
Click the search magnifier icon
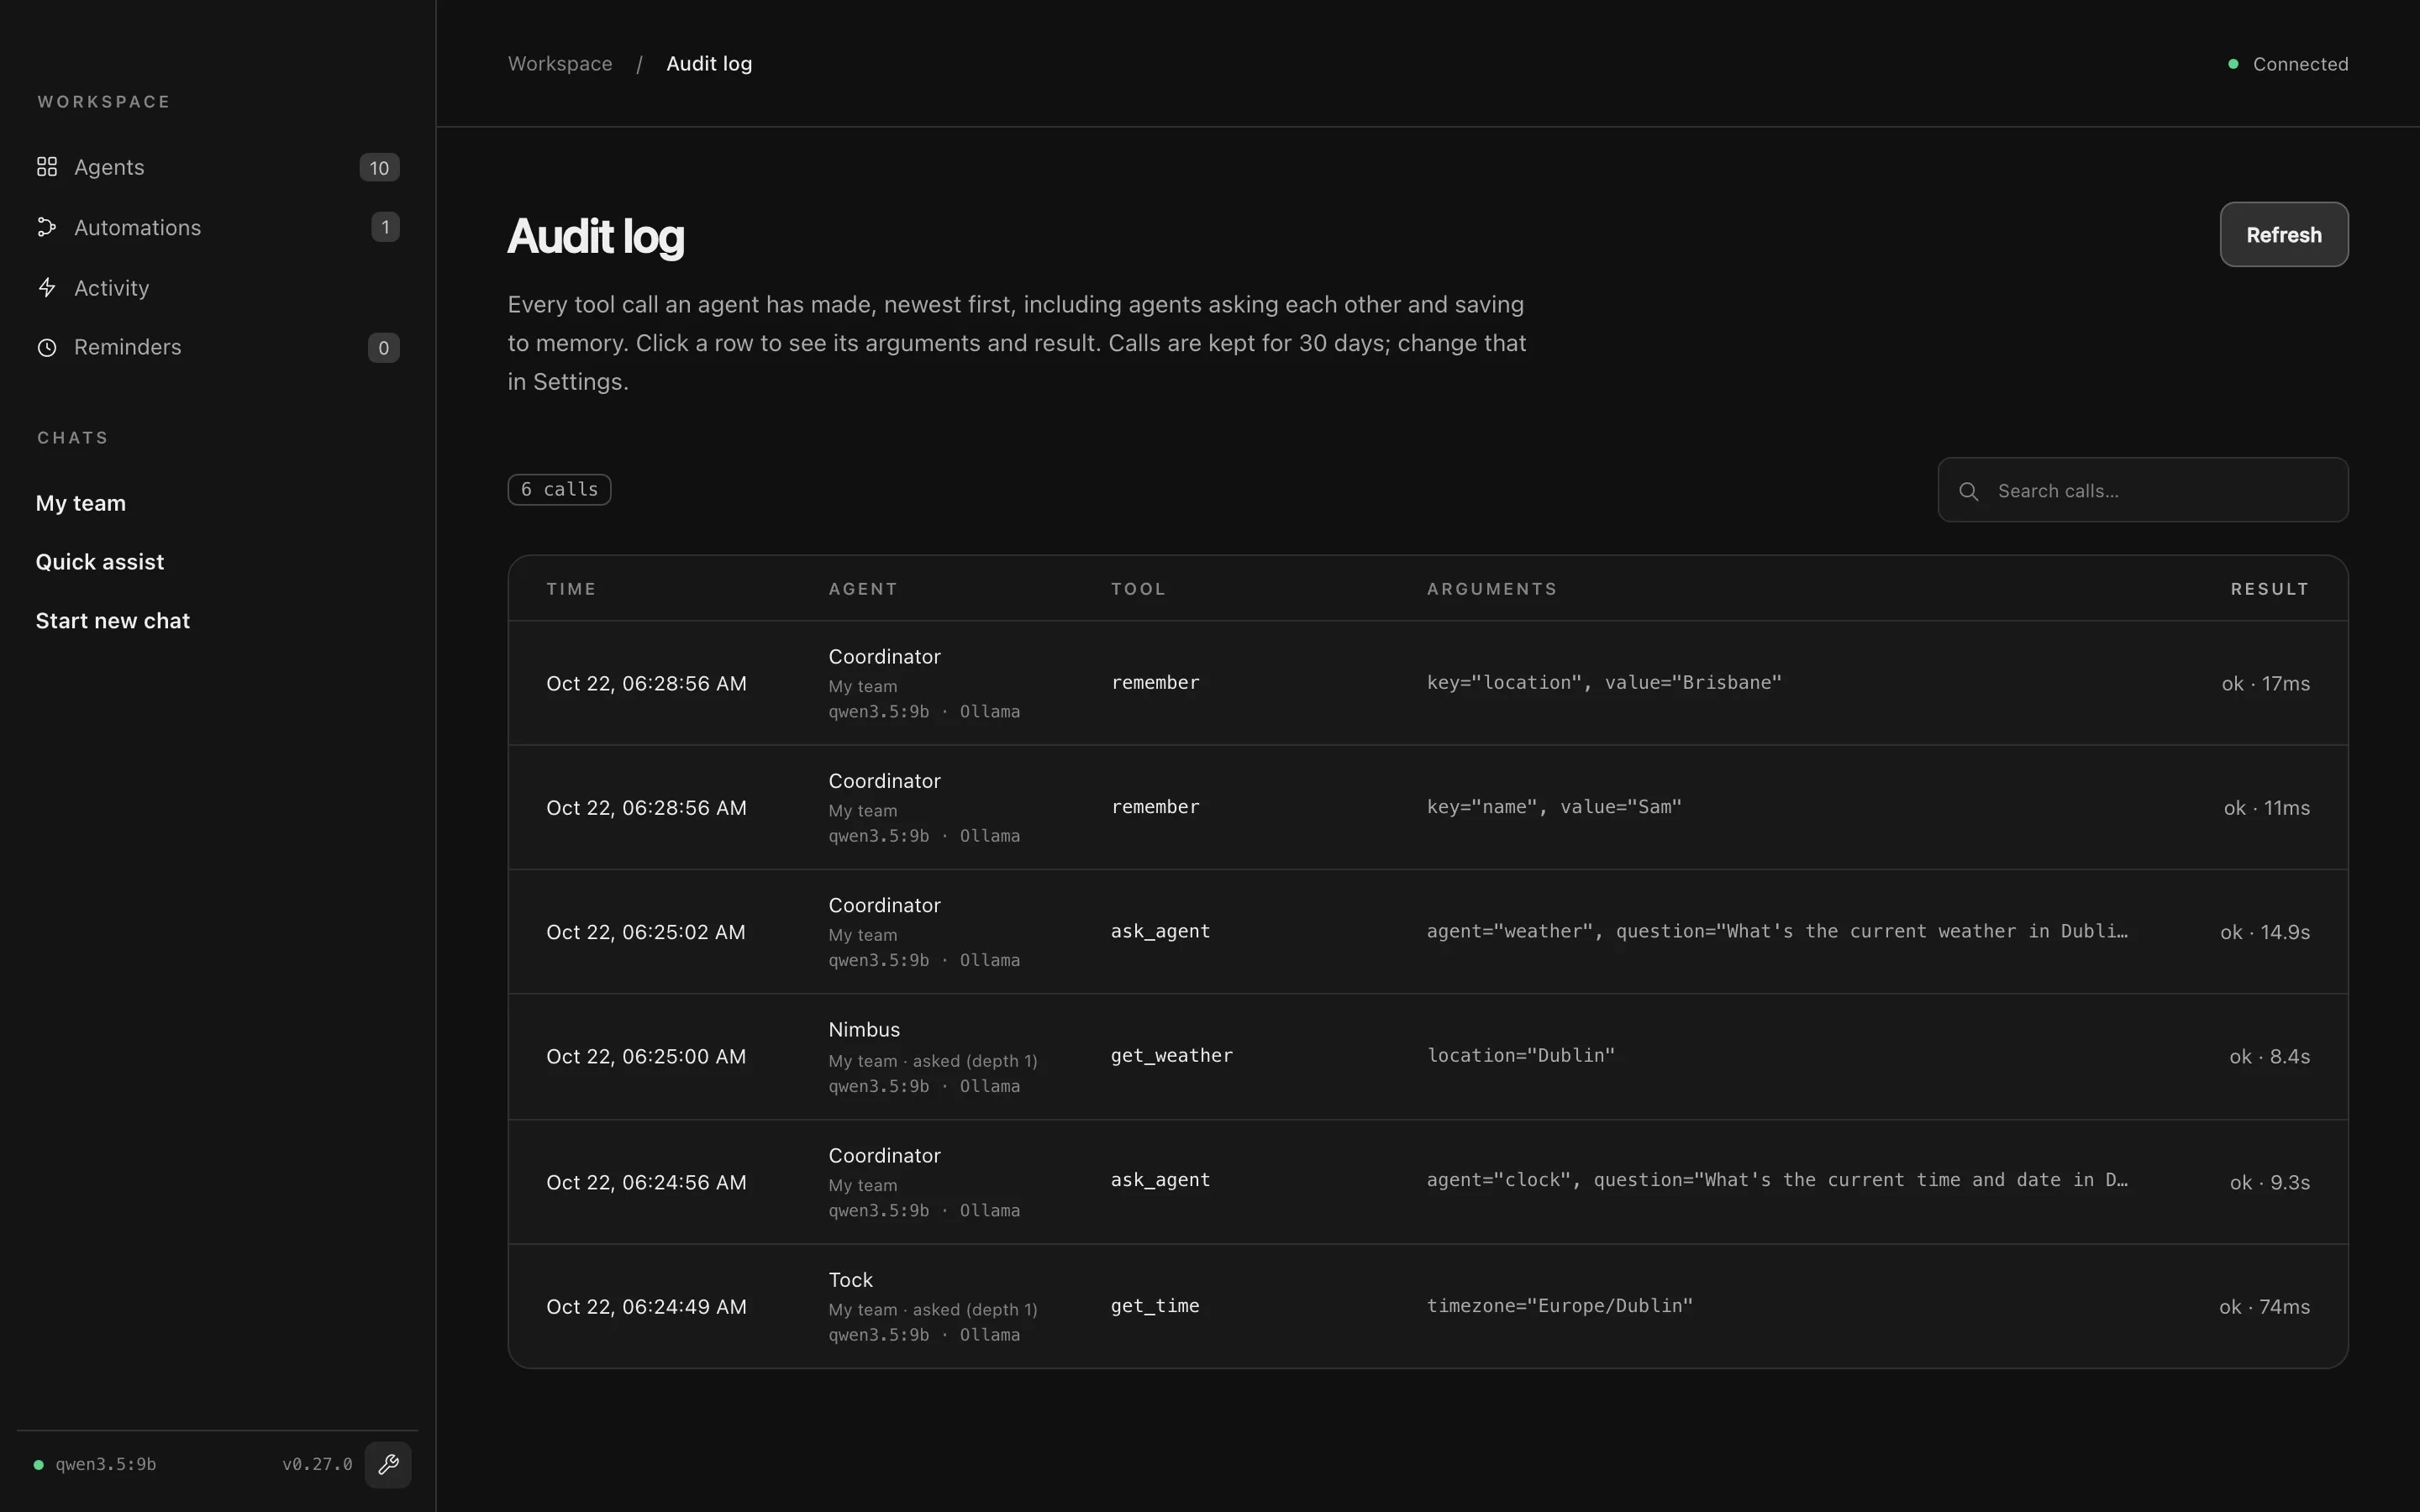click(1968, 491)
